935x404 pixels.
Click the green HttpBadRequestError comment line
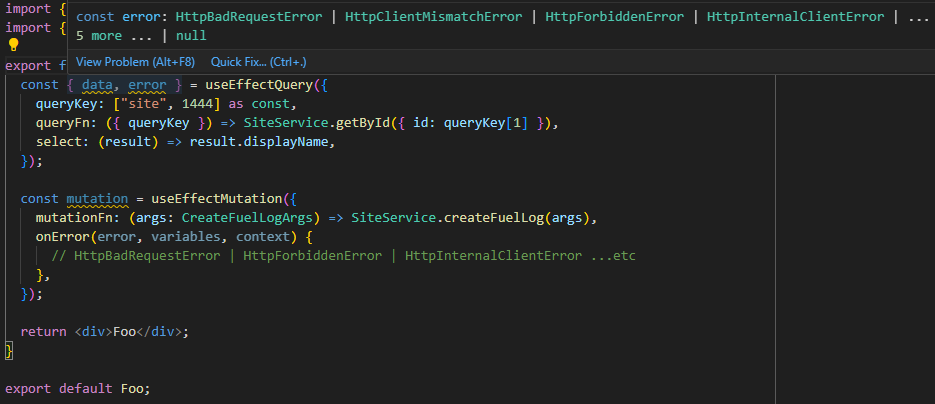pos(343,256)
